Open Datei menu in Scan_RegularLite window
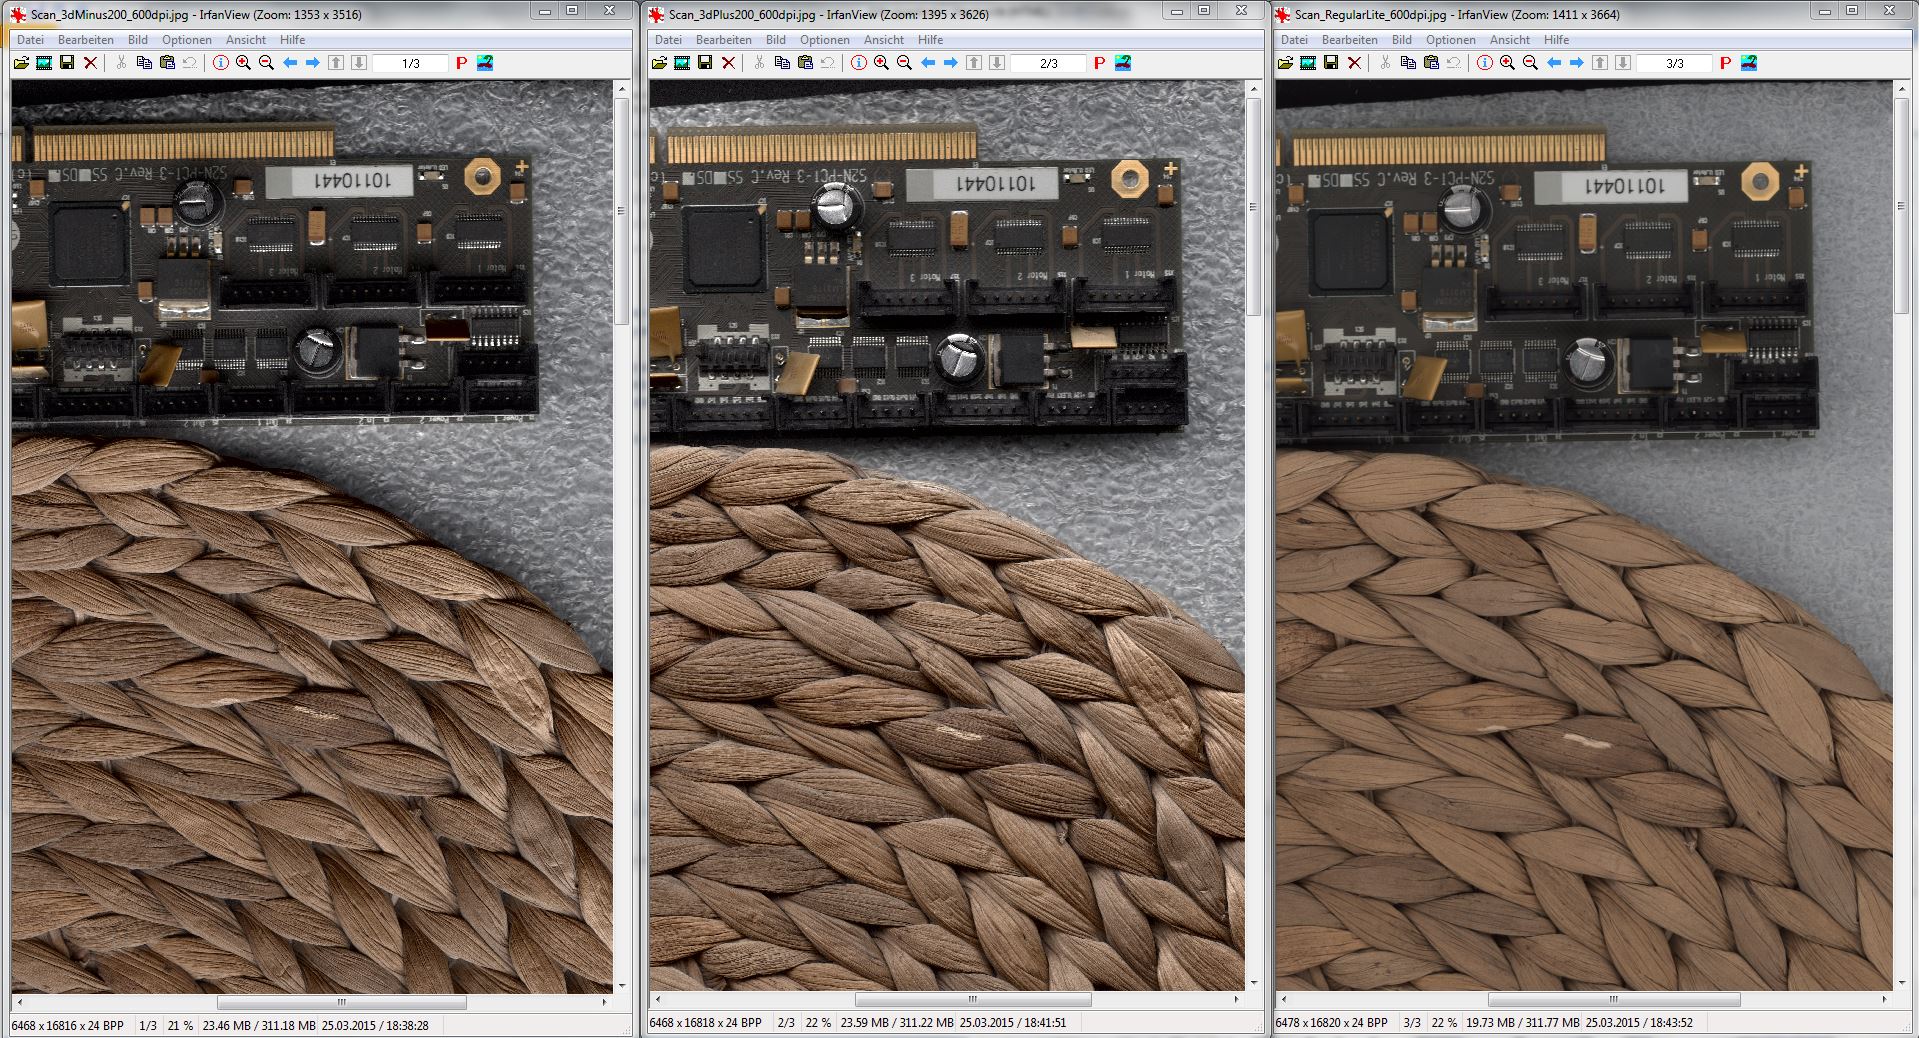1919x1038 pixels. tap(1294, 40)
